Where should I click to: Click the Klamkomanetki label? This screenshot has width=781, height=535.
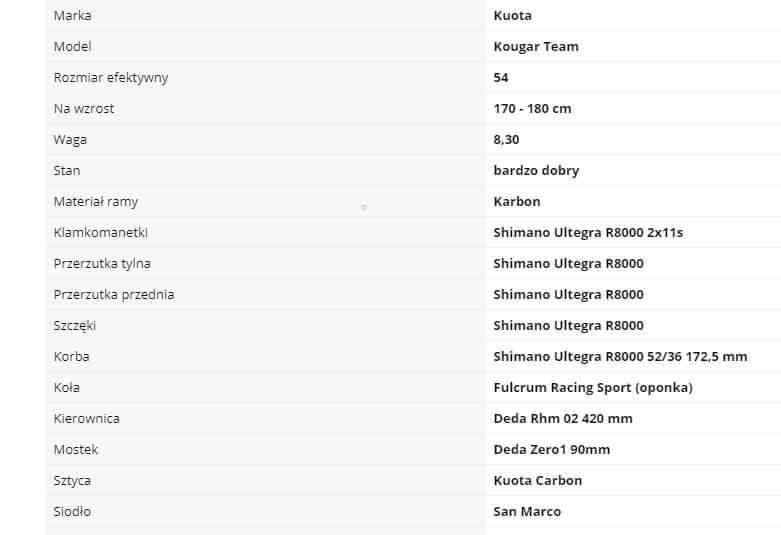tap(101, 233)
